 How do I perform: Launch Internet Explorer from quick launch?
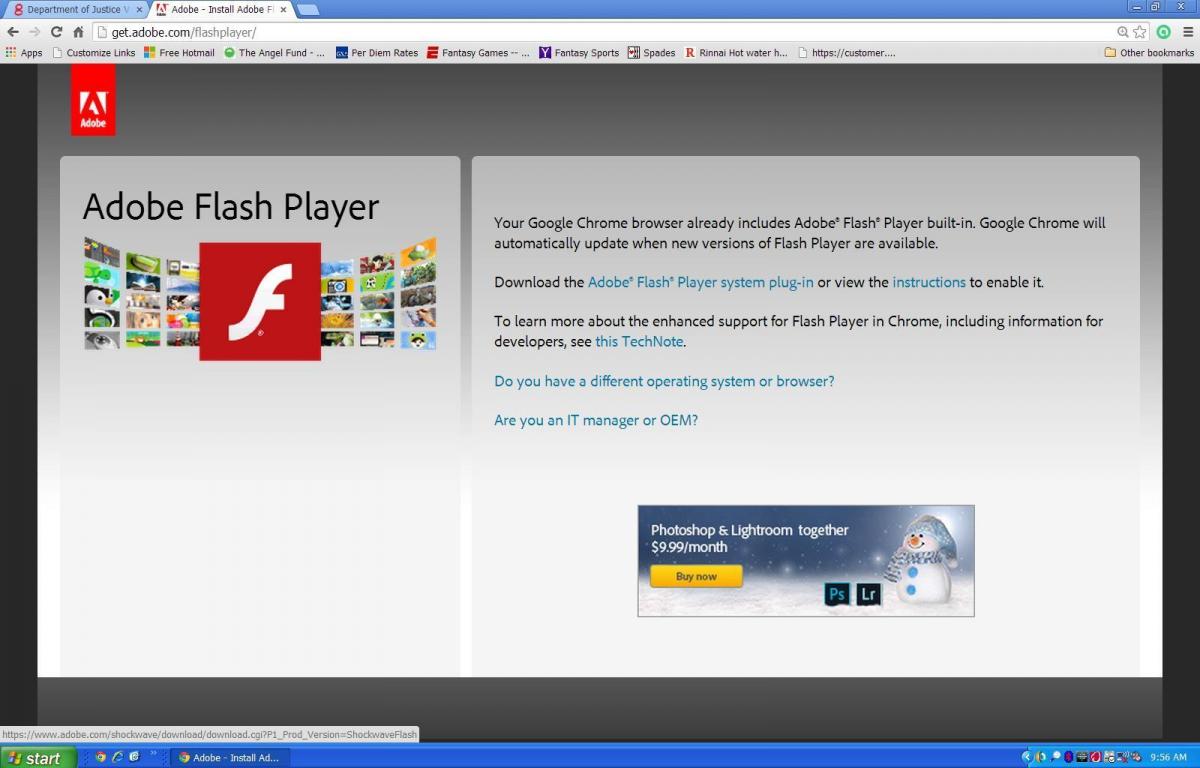(117, 757)
